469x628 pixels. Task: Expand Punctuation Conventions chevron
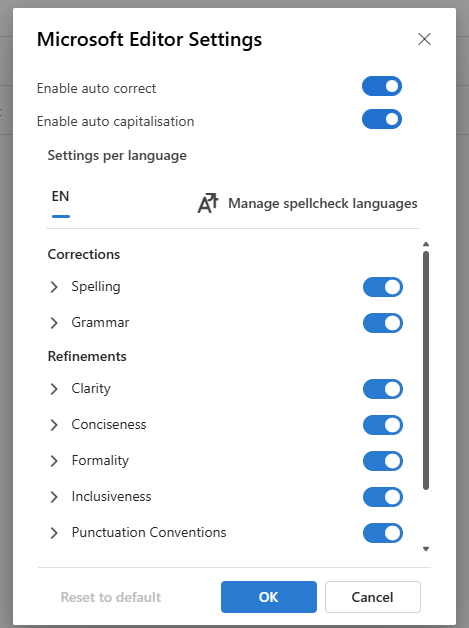click(54, 533)
